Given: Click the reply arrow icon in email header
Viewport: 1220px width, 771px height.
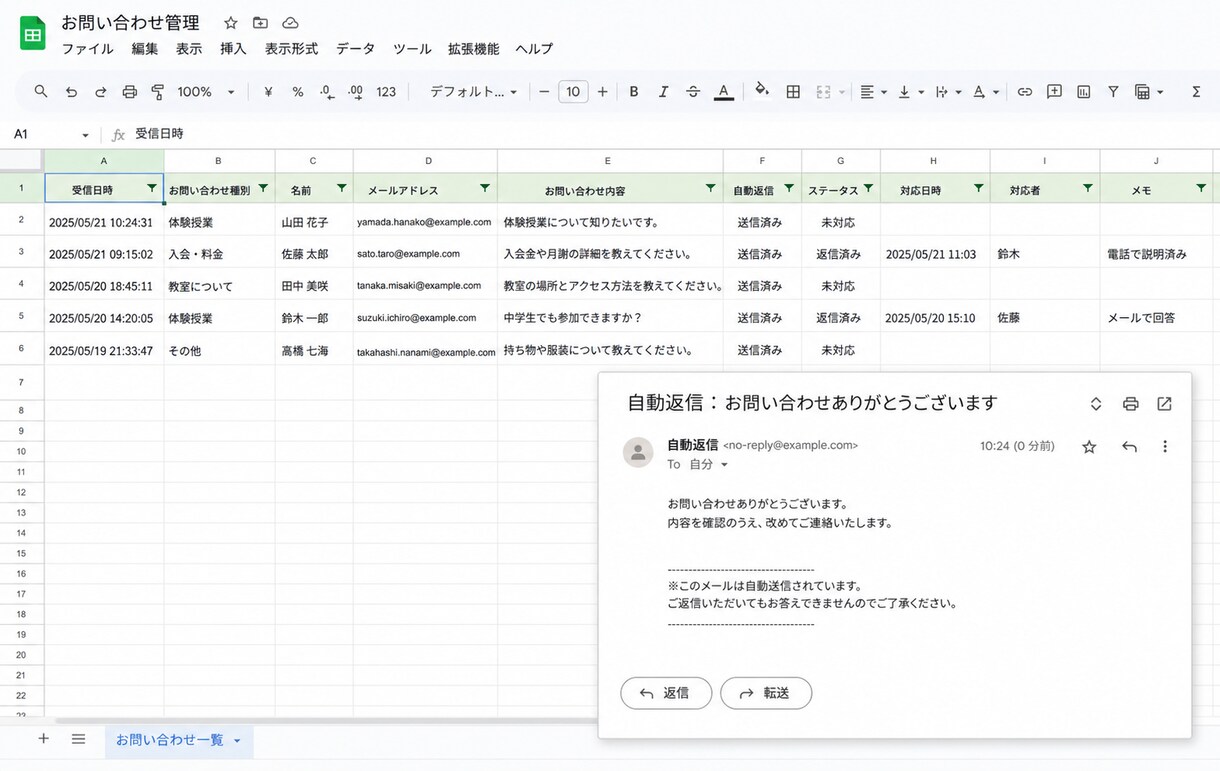Looking at the screenshot, I should pyautogui.click(x=1129, y=447).
